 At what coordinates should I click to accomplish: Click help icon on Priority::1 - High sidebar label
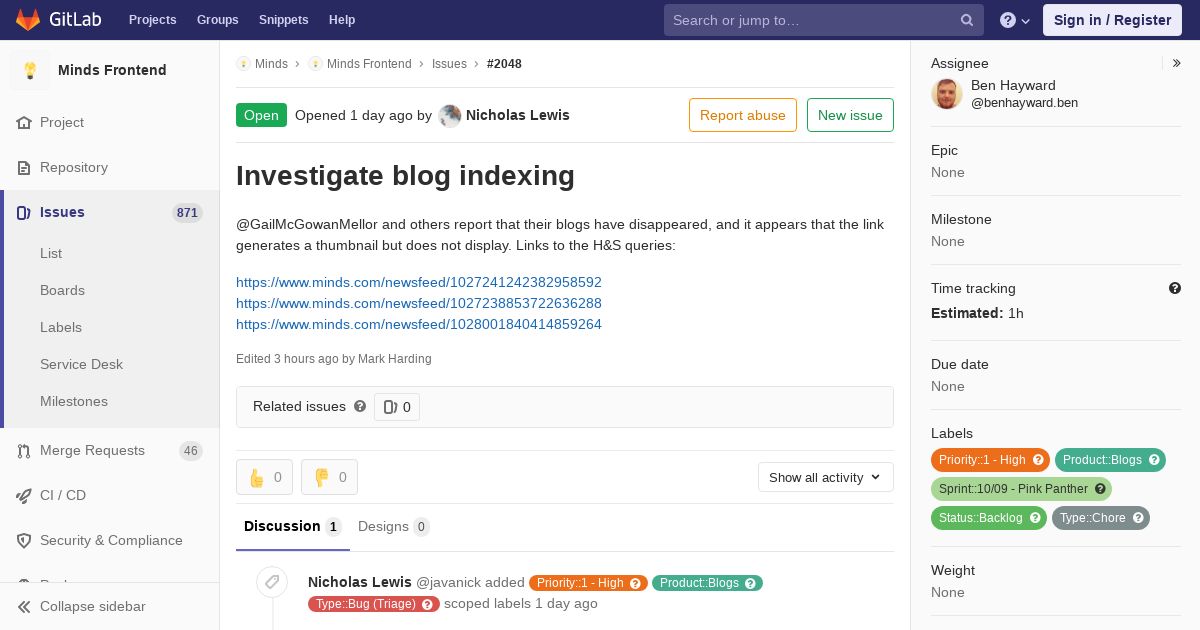(x=1038, y=460)
